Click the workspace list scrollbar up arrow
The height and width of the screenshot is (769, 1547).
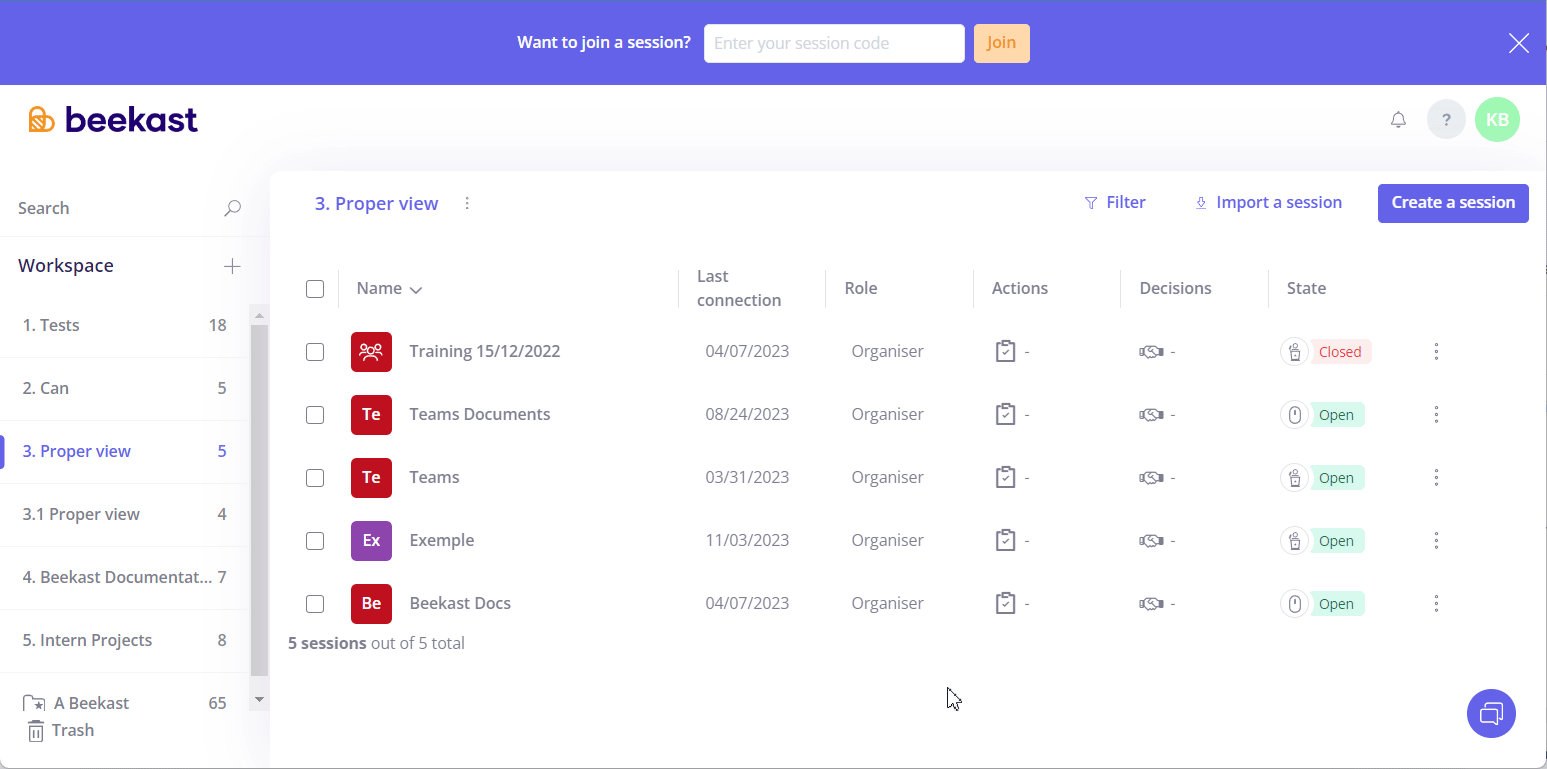tap(259, 316)
